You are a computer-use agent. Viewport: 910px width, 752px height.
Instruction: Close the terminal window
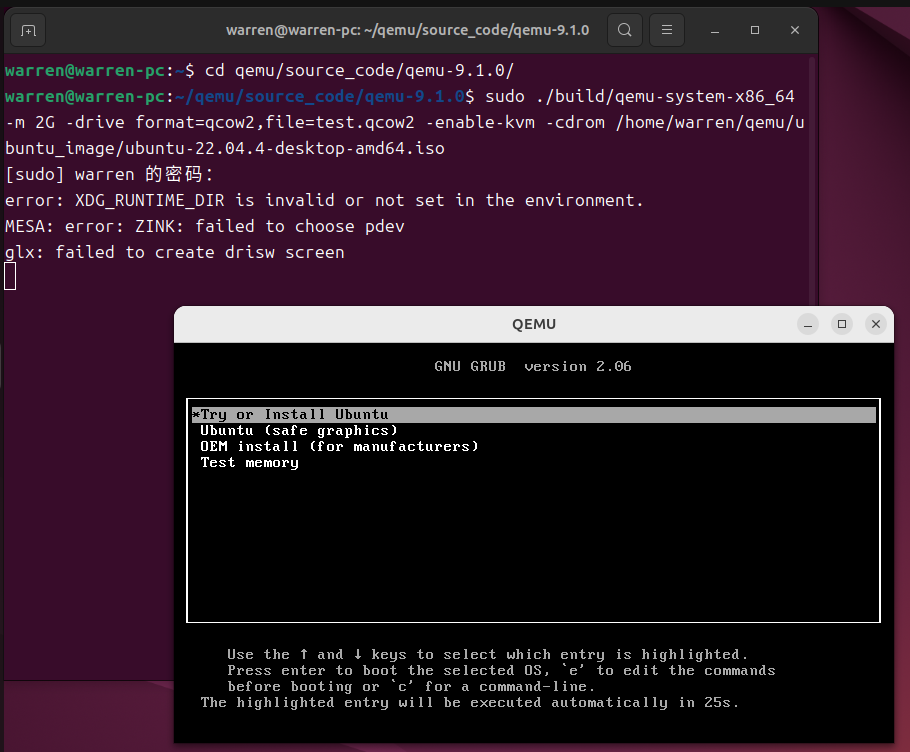pos(795,30)
